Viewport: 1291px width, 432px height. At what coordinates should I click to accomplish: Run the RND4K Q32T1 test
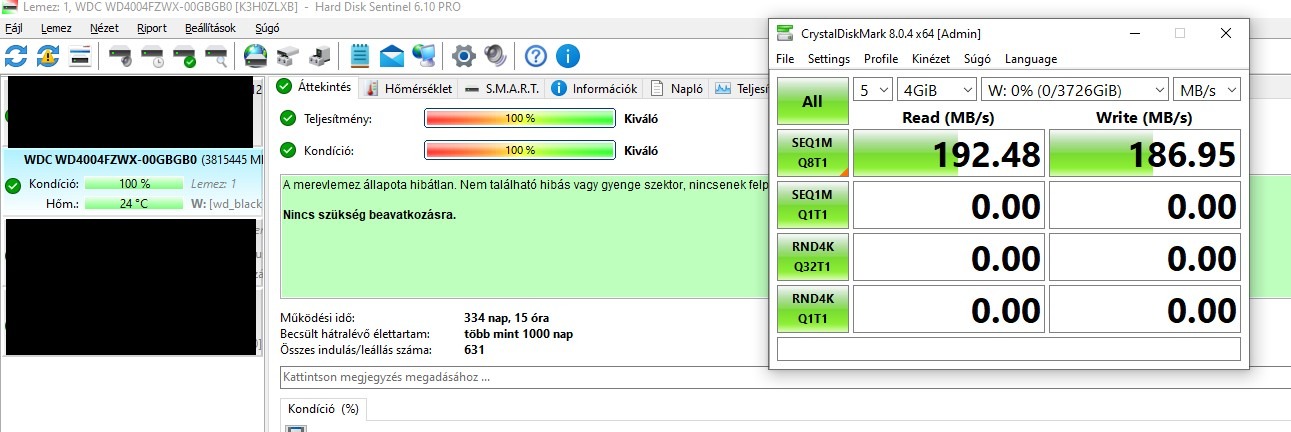(x=812, y=257)
